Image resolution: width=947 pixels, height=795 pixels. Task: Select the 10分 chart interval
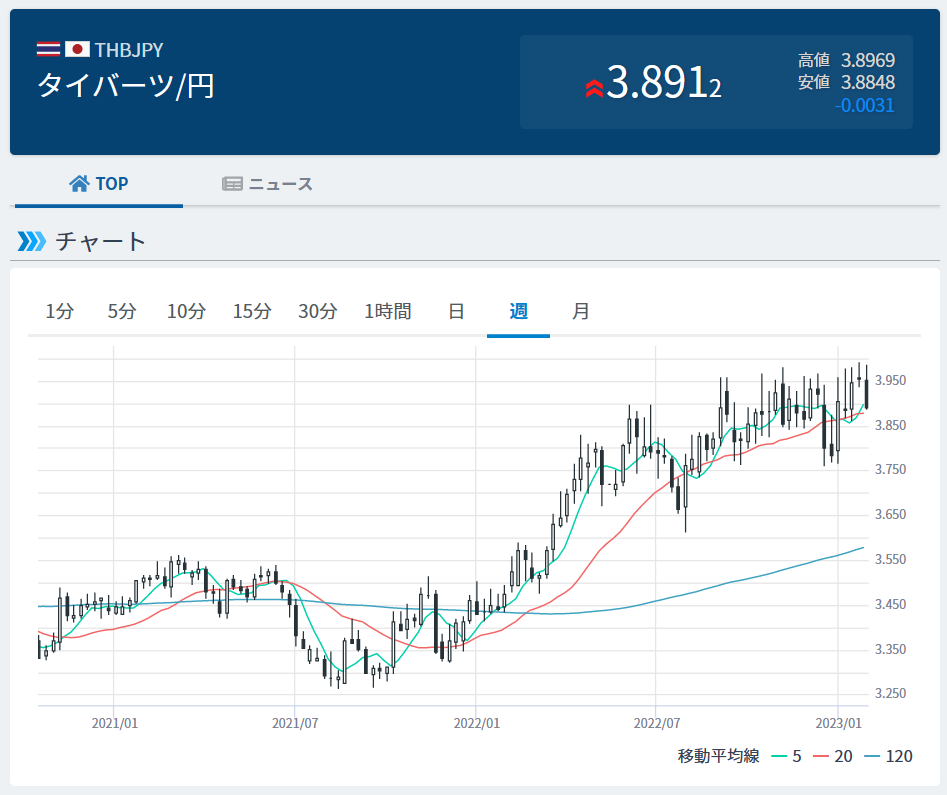(186, 311)
